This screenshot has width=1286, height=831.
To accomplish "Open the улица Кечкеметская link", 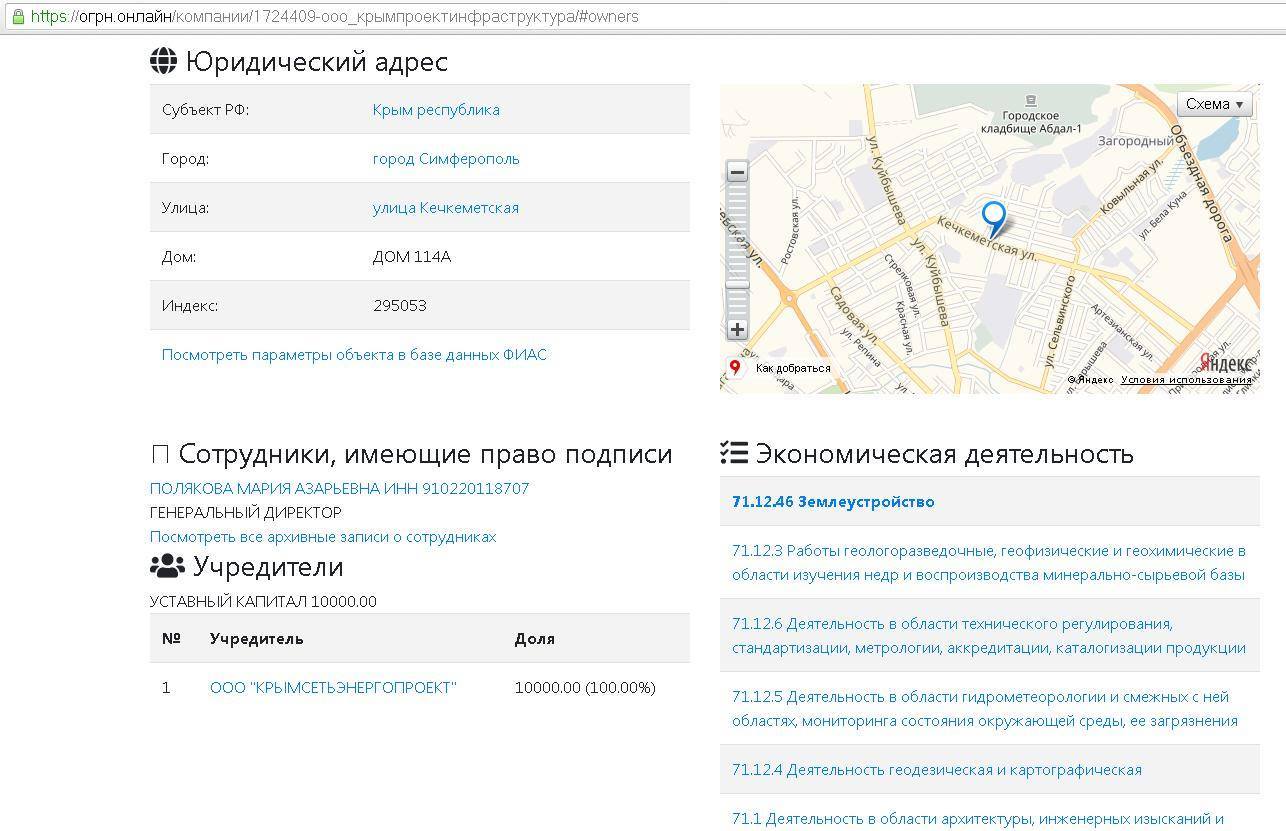I will coord(445,208).
